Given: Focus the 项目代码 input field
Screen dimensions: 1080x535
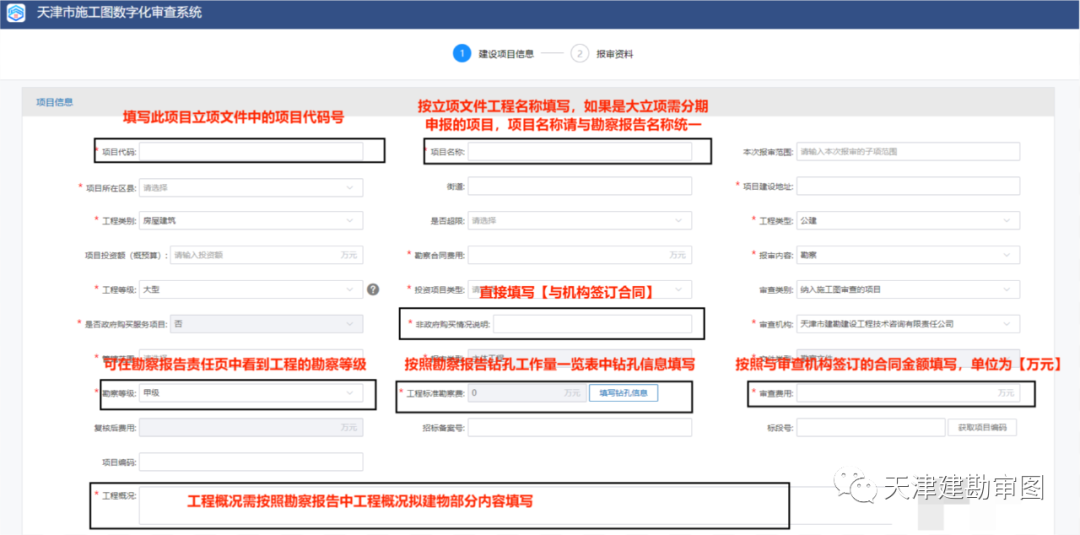Looking at the screenshot, I should (x=251, y=151).
